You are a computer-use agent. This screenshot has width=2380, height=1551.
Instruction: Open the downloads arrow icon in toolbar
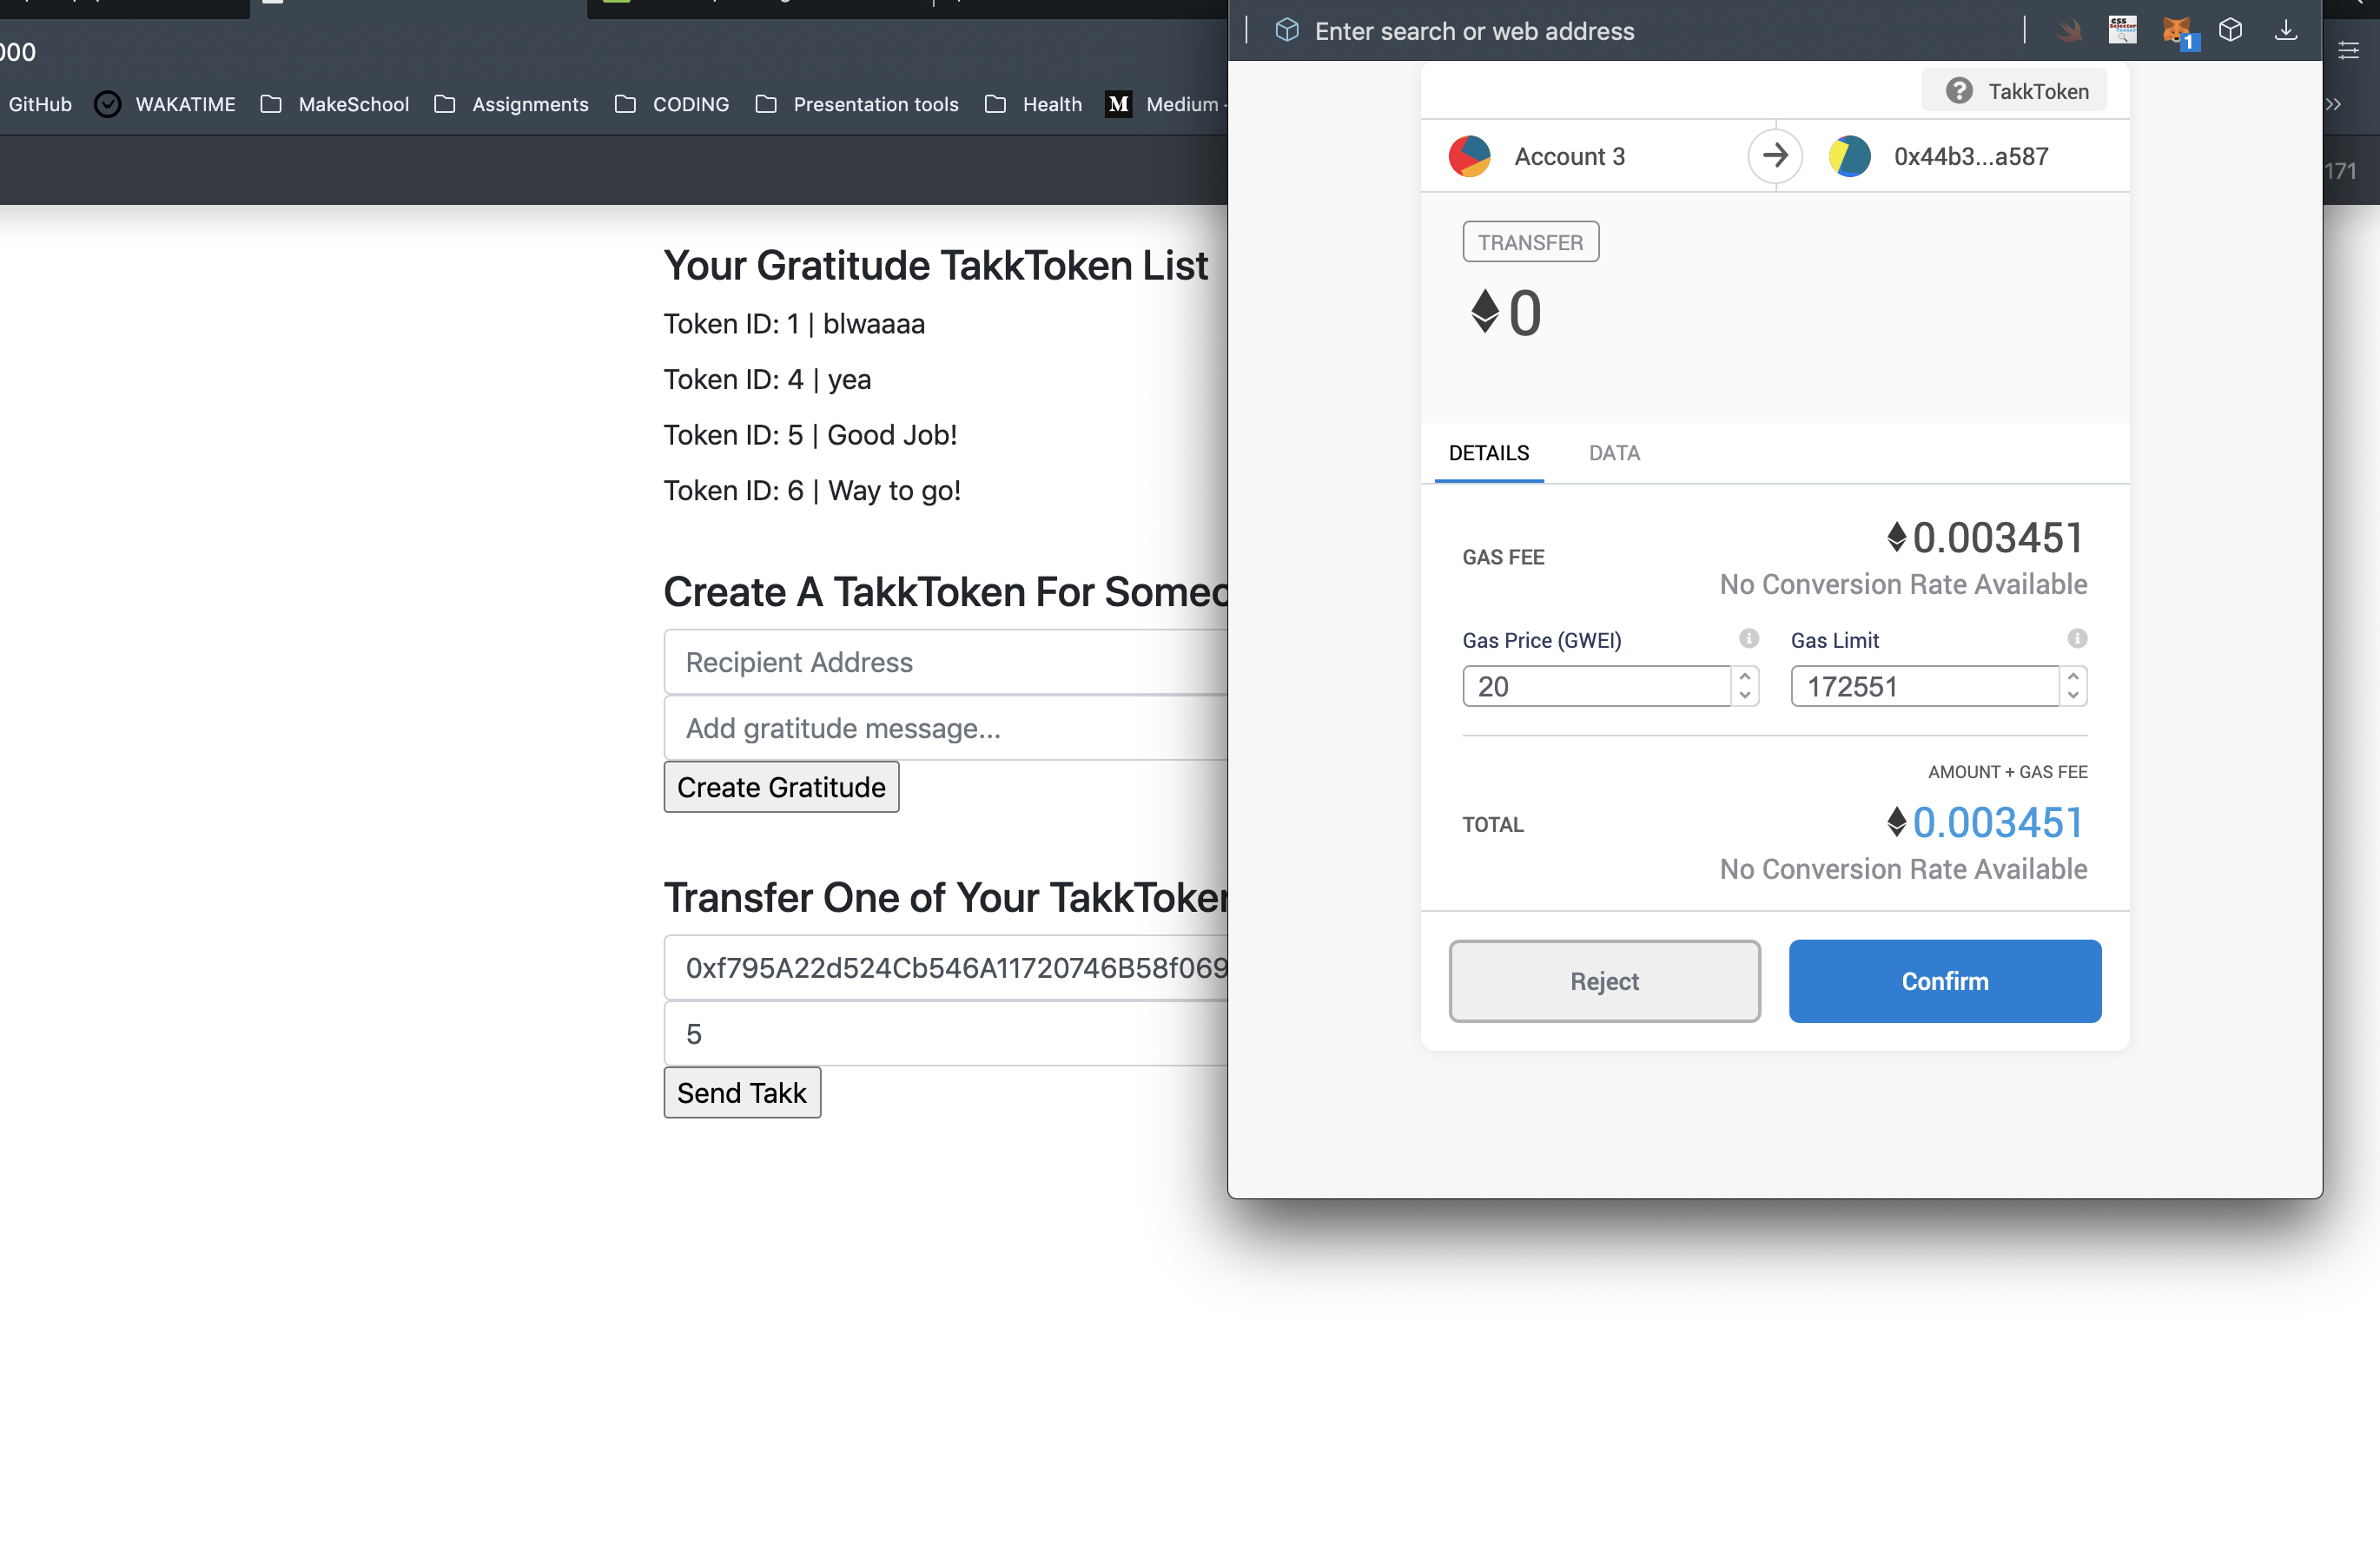coord(2285,31)
